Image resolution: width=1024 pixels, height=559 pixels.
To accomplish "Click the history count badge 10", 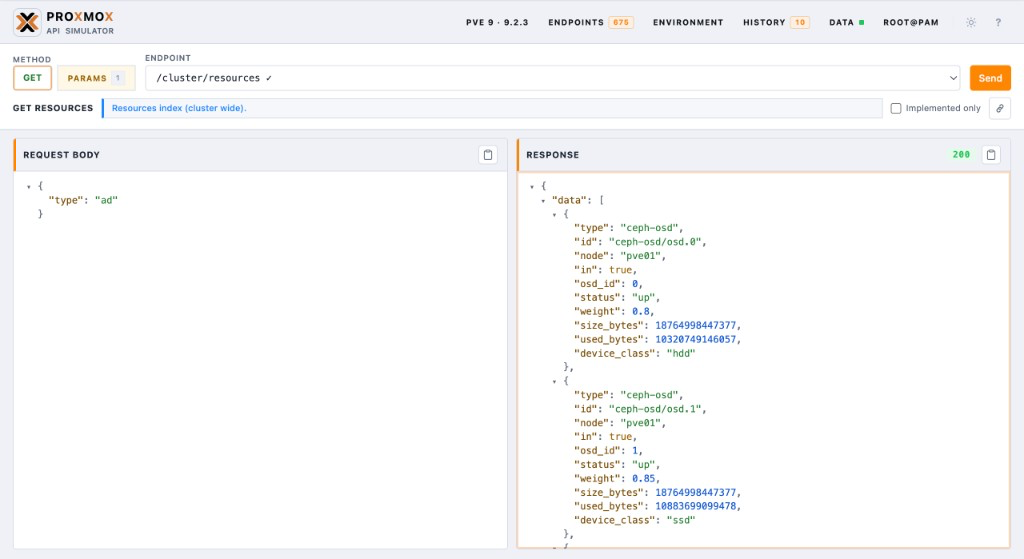I will coord(800,22).
